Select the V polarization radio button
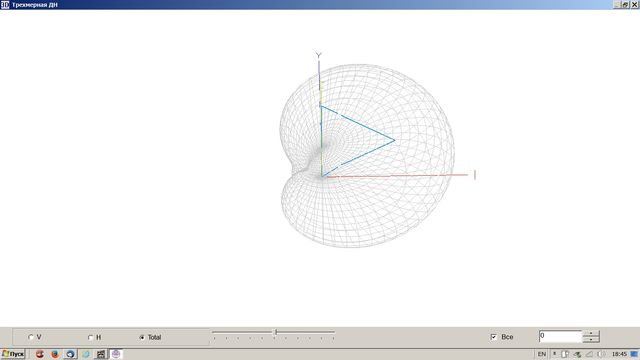 point(31,337)
